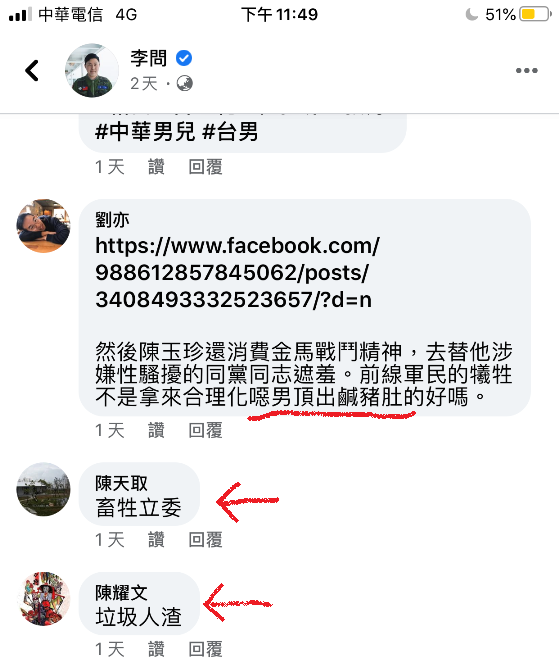Tap the battery indicator in status bar

point(536,14)
